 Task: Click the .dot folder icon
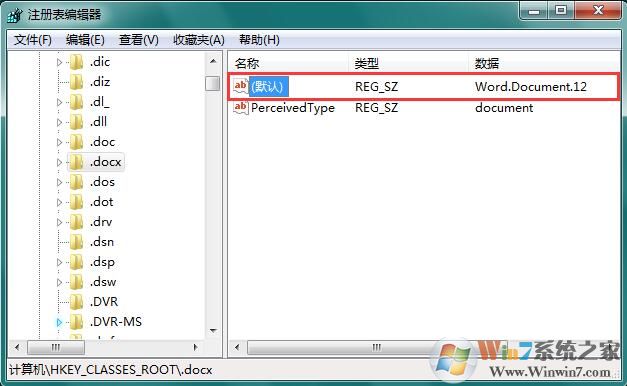(x=76, y=202)
